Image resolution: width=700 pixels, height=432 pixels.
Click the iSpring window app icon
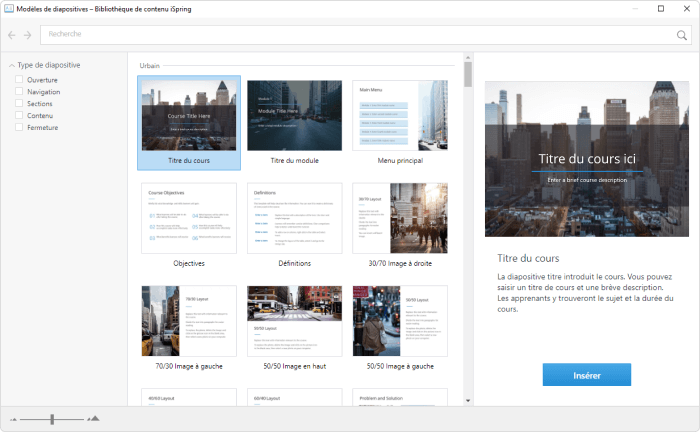(8, 8)
